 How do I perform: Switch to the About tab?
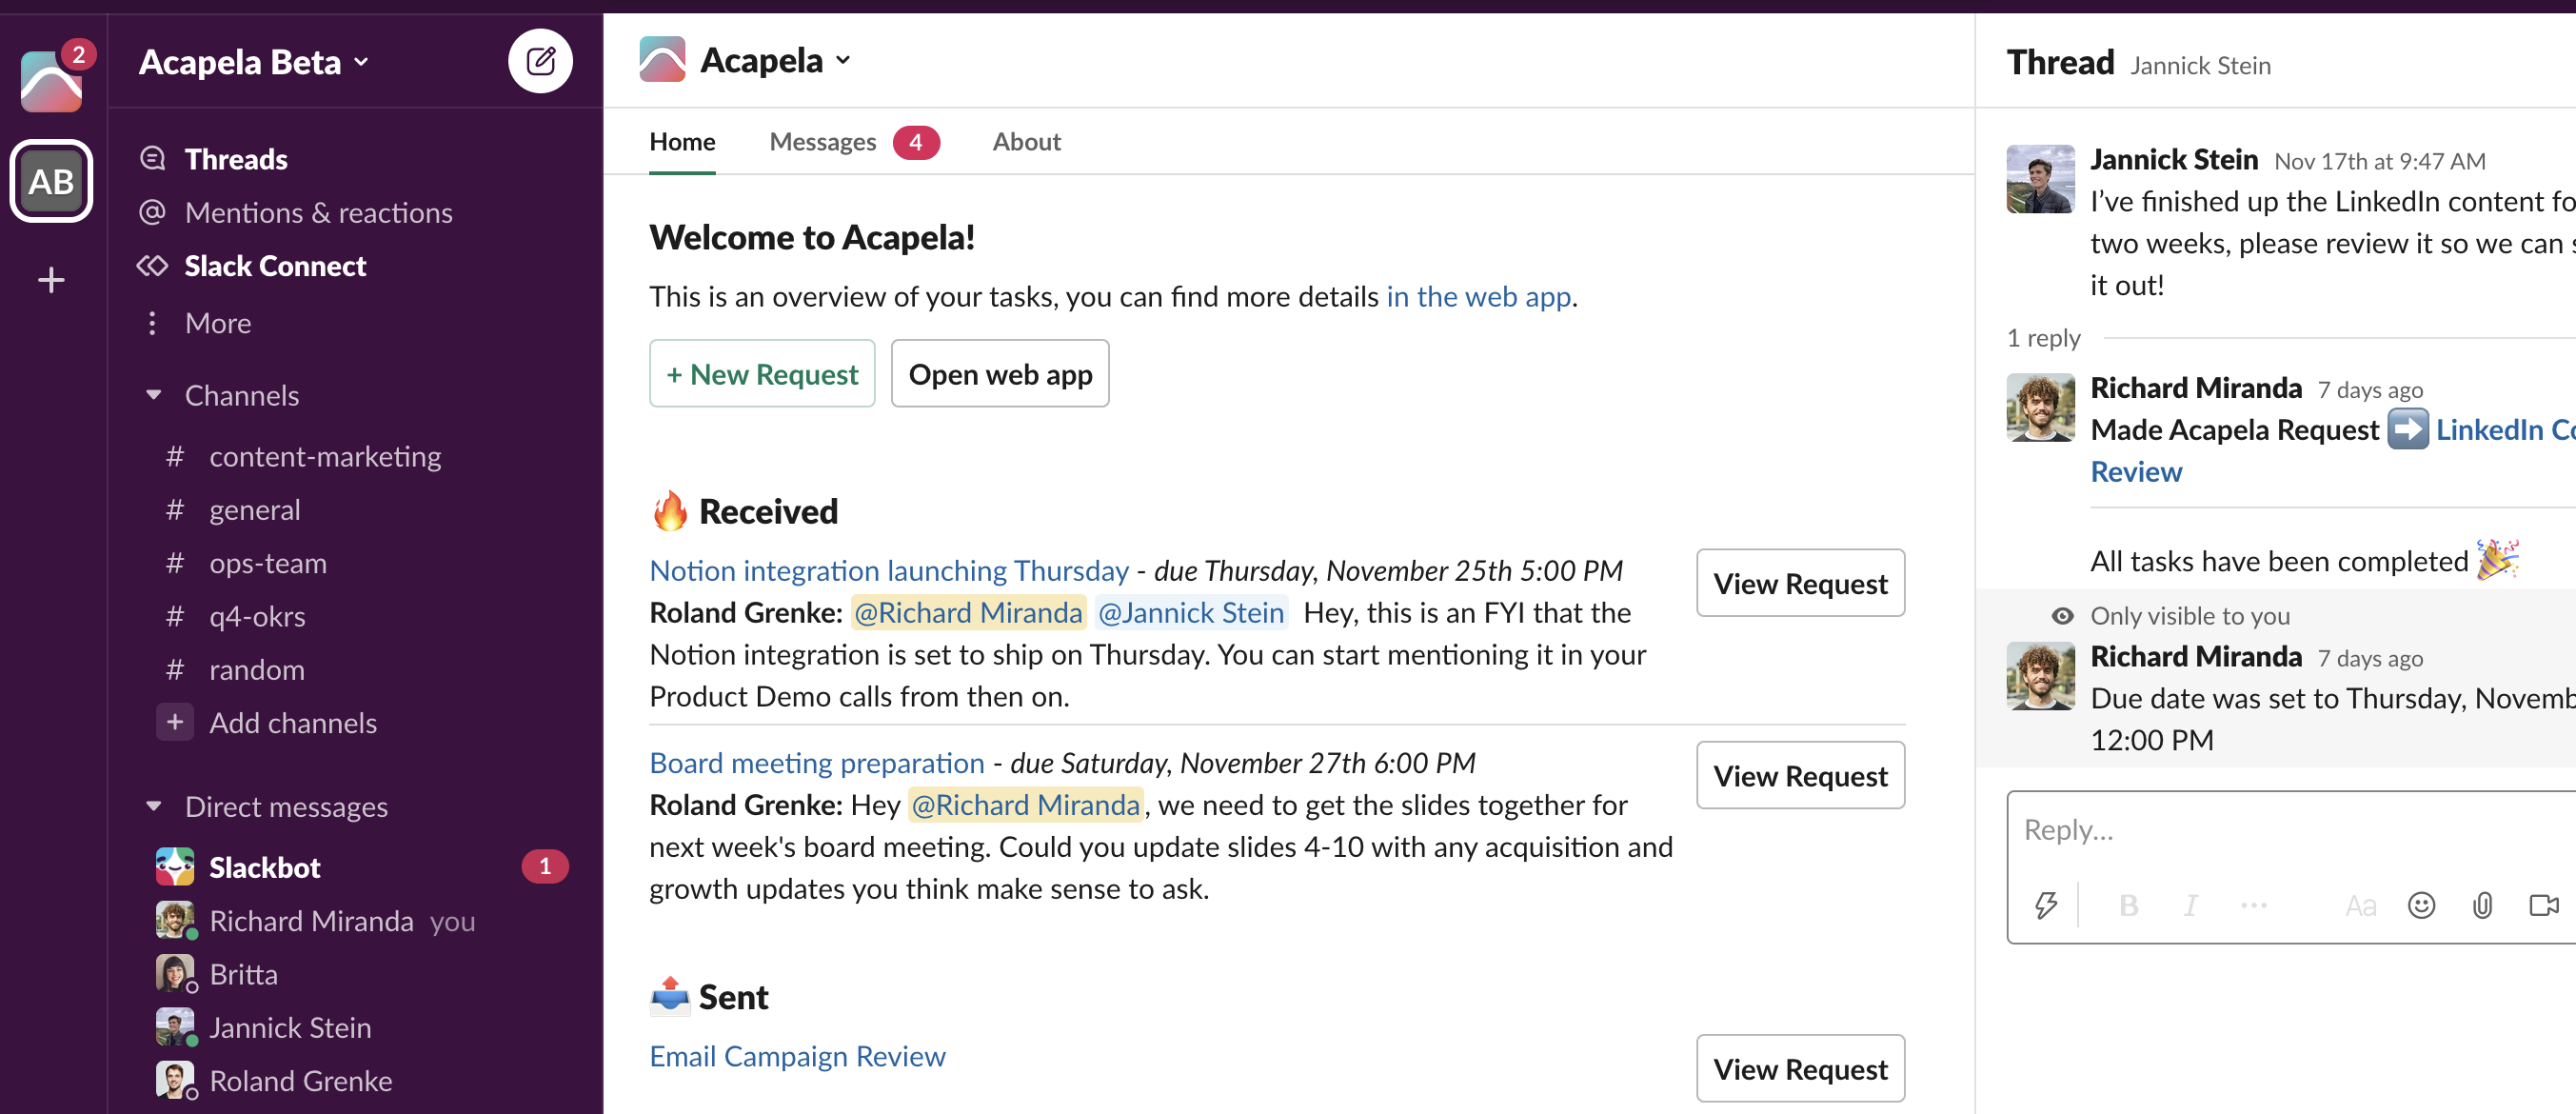[x=1026, y=142]
